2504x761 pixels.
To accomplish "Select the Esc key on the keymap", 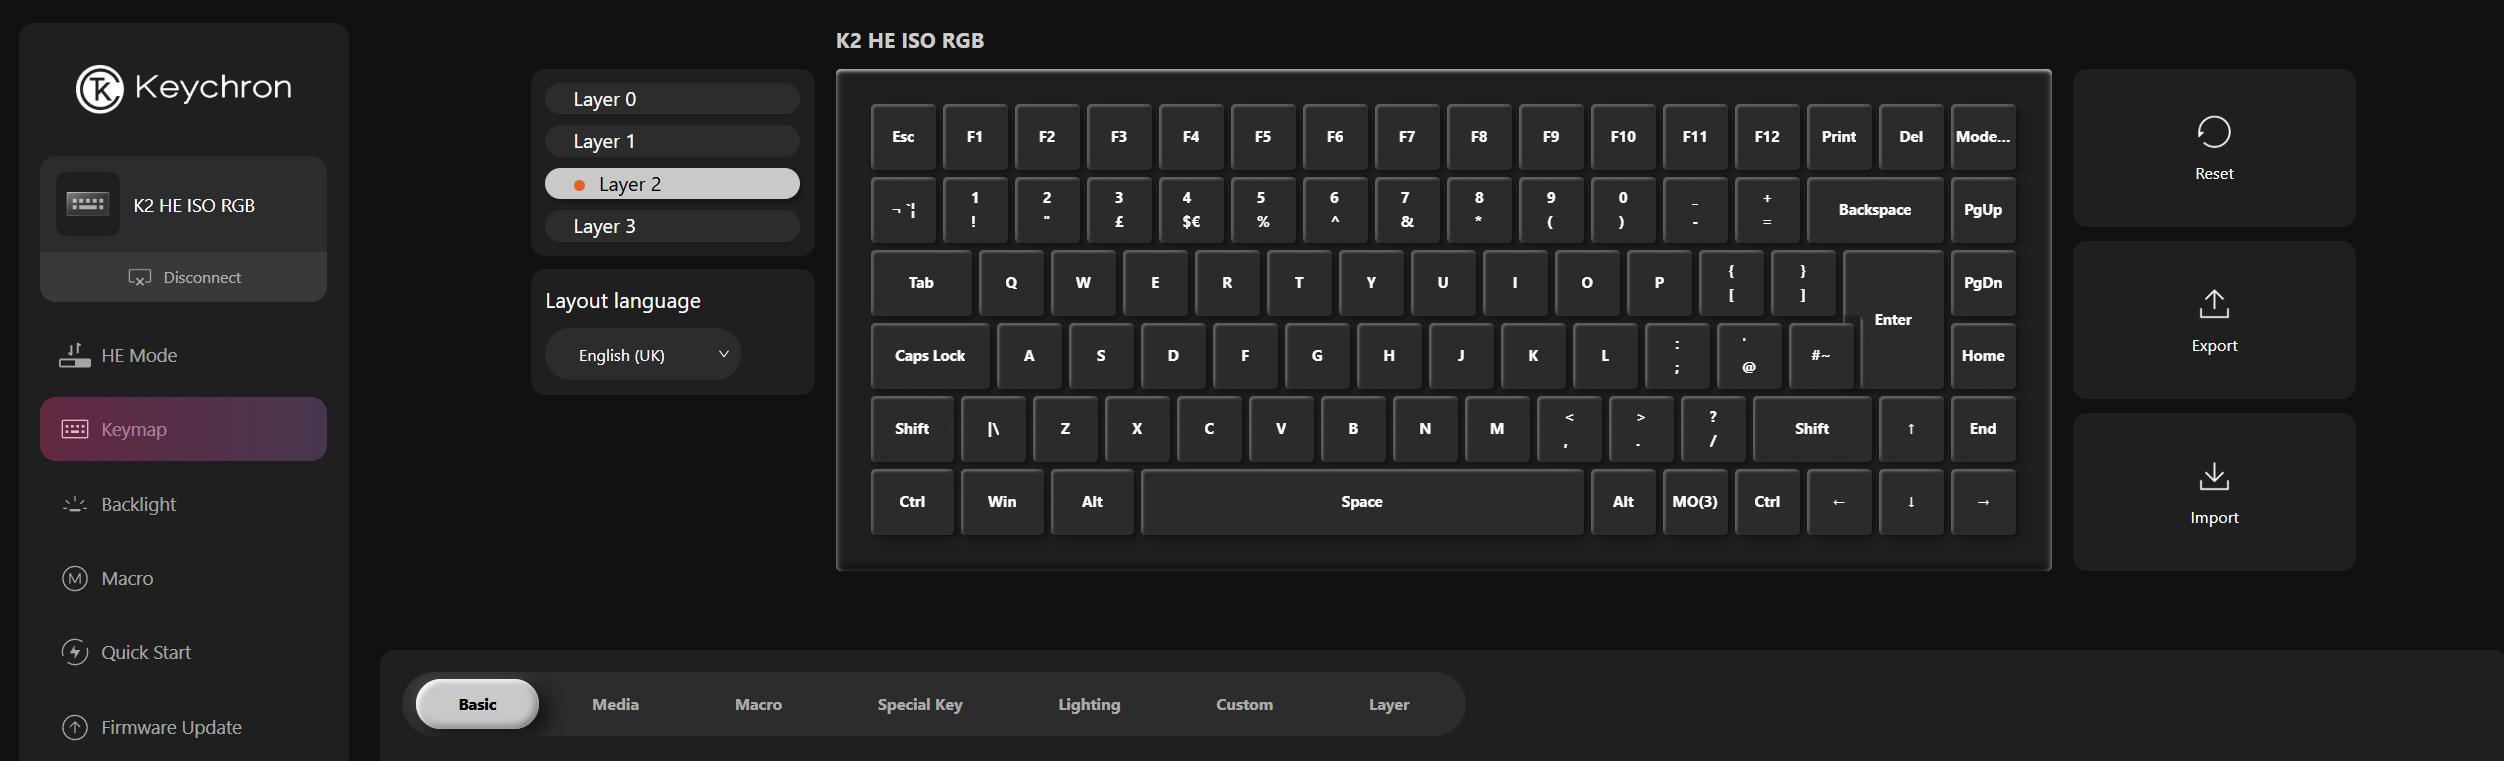I will (x=903, y=136).
